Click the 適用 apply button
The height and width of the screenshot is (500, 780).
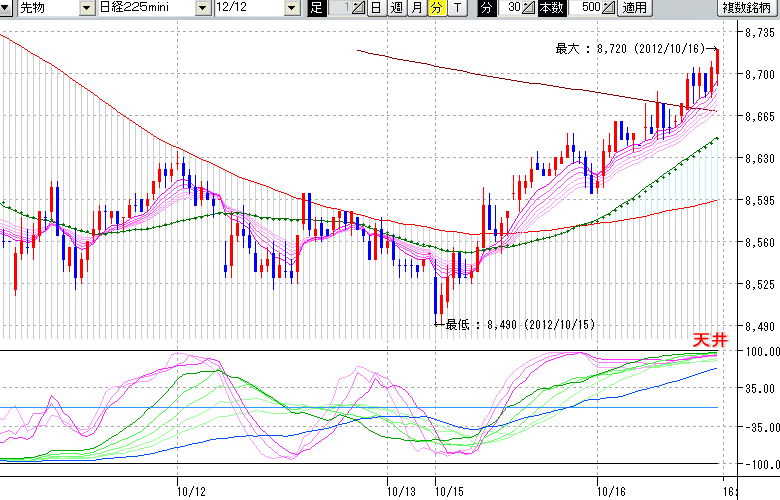(634, 8)
